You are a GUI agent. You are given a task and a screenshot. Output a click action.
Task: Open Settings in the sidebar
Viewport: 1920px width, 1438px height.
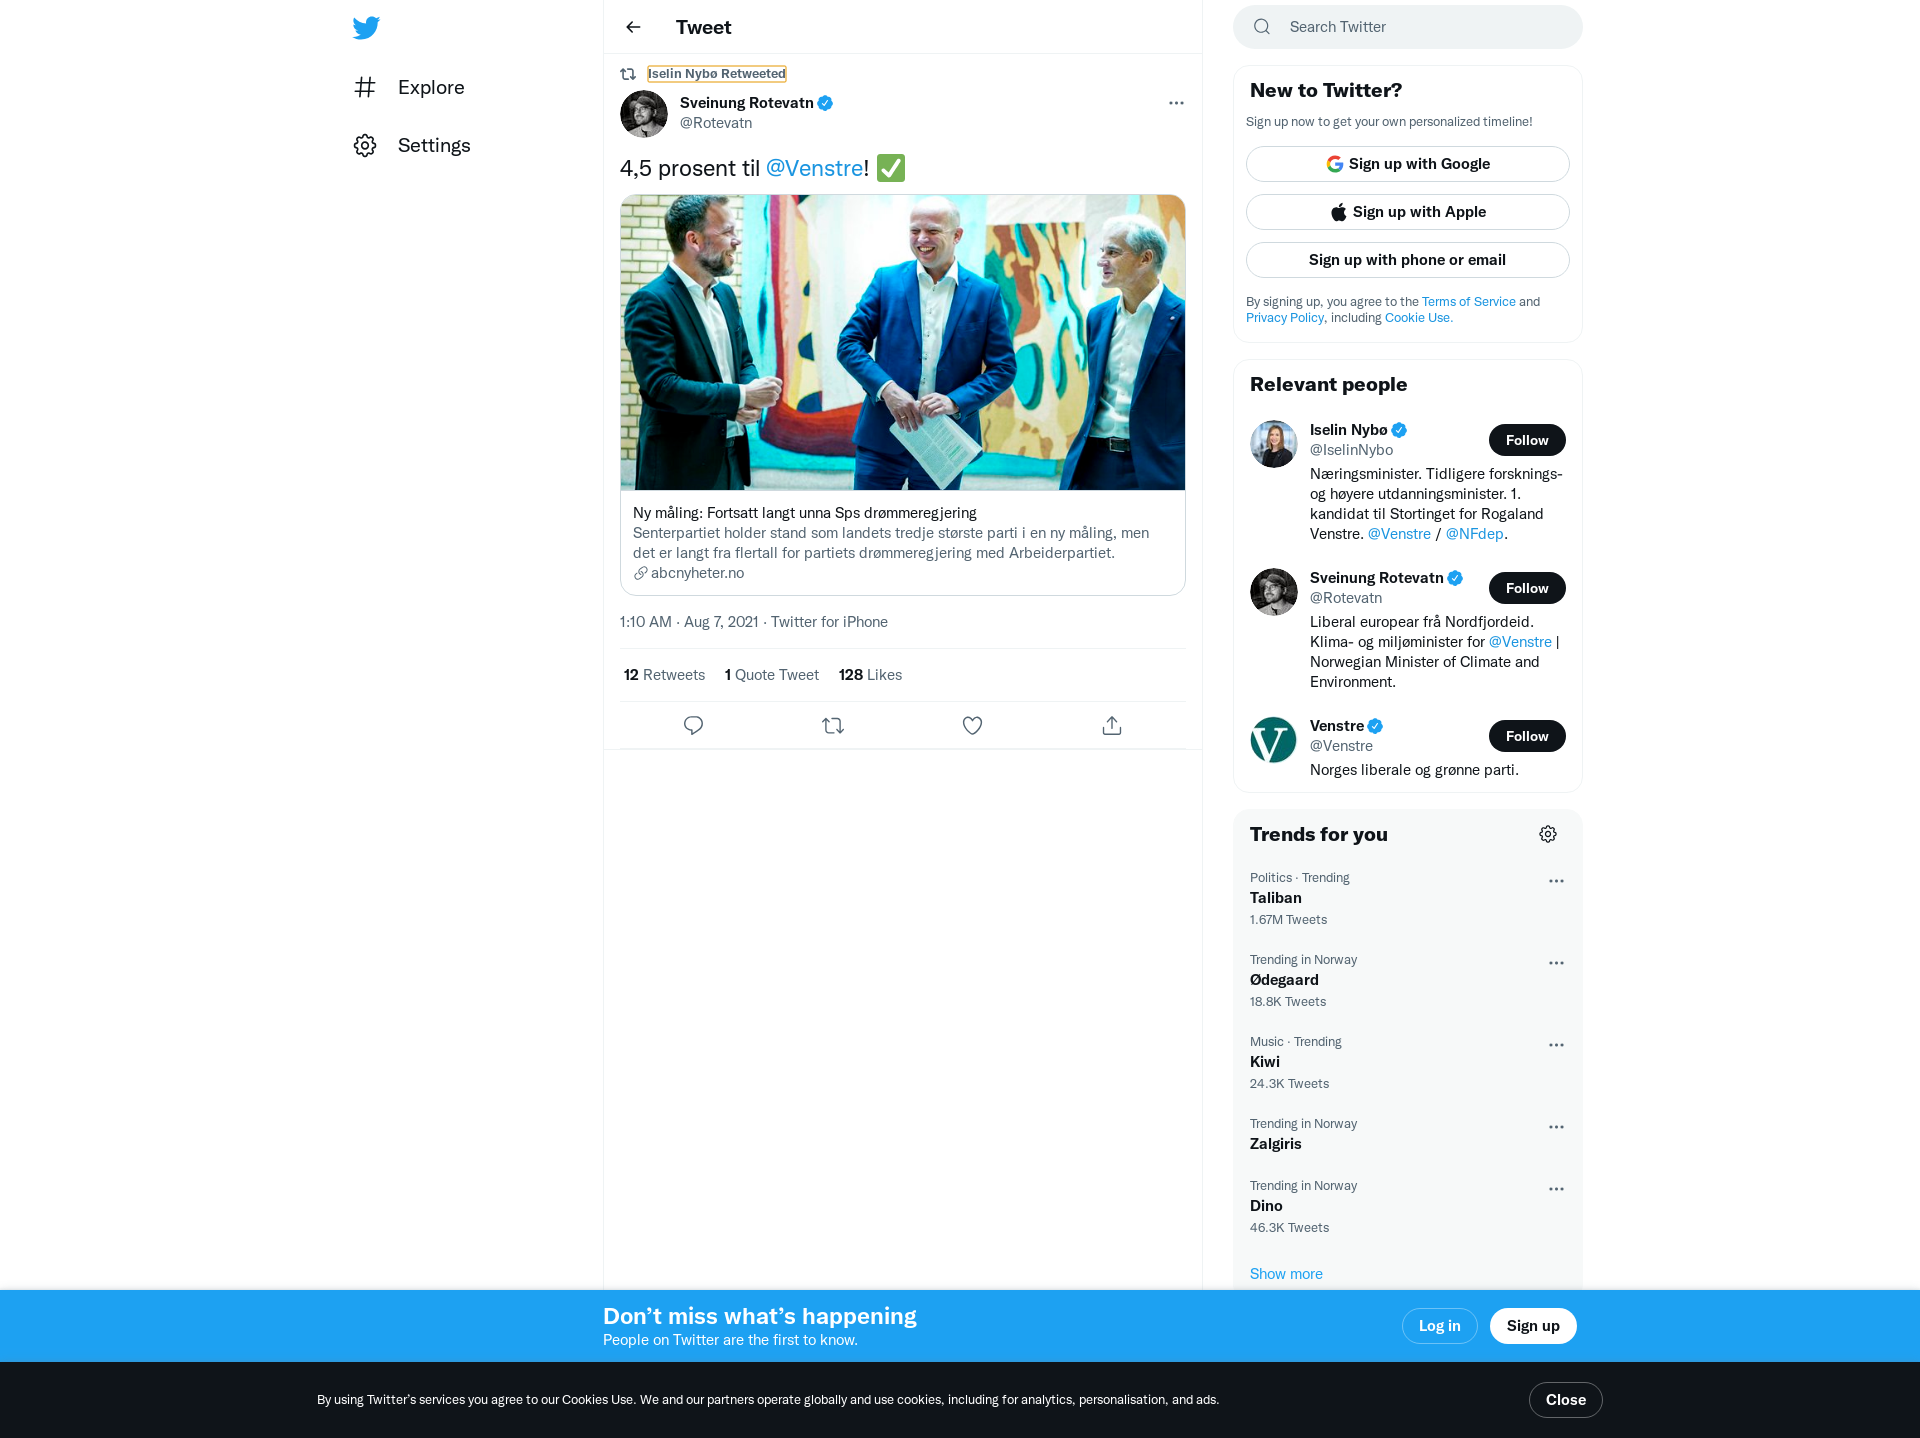412,146
